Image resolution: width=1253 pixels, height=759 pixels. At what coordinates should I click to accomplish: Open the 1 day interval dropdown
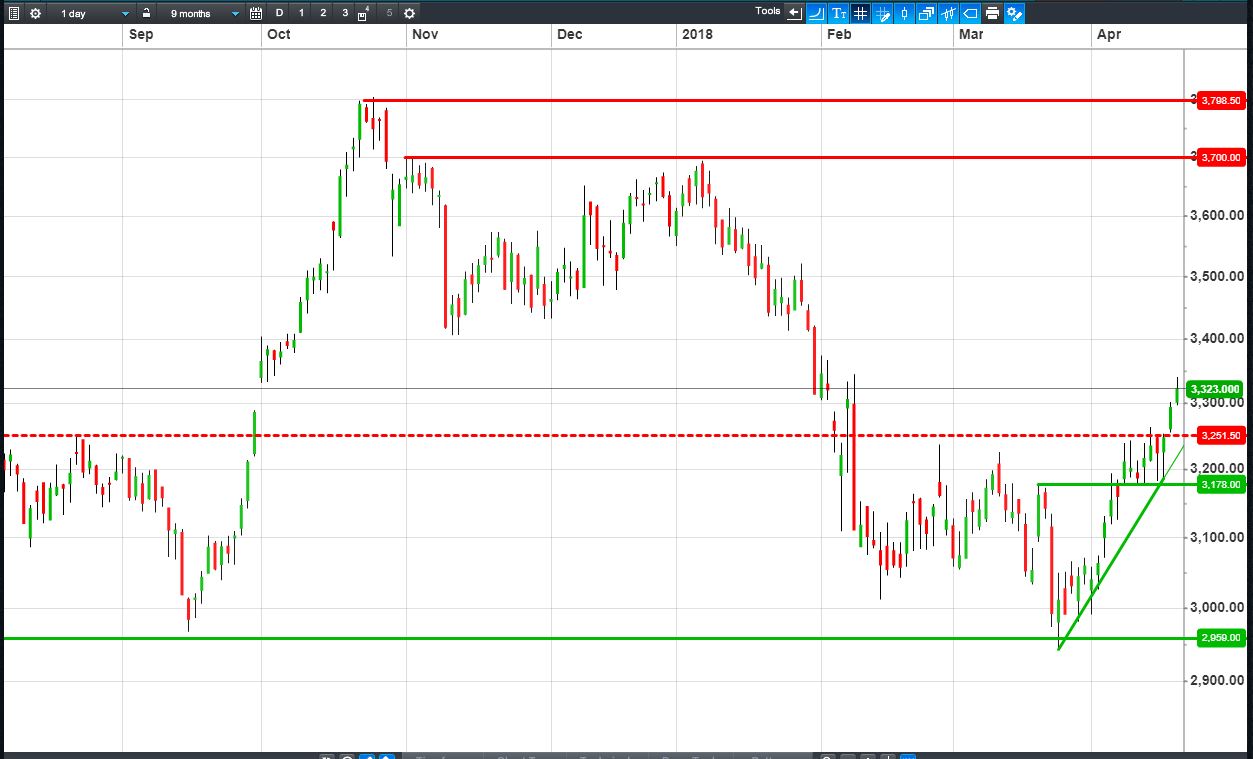(x=93, y=13)
